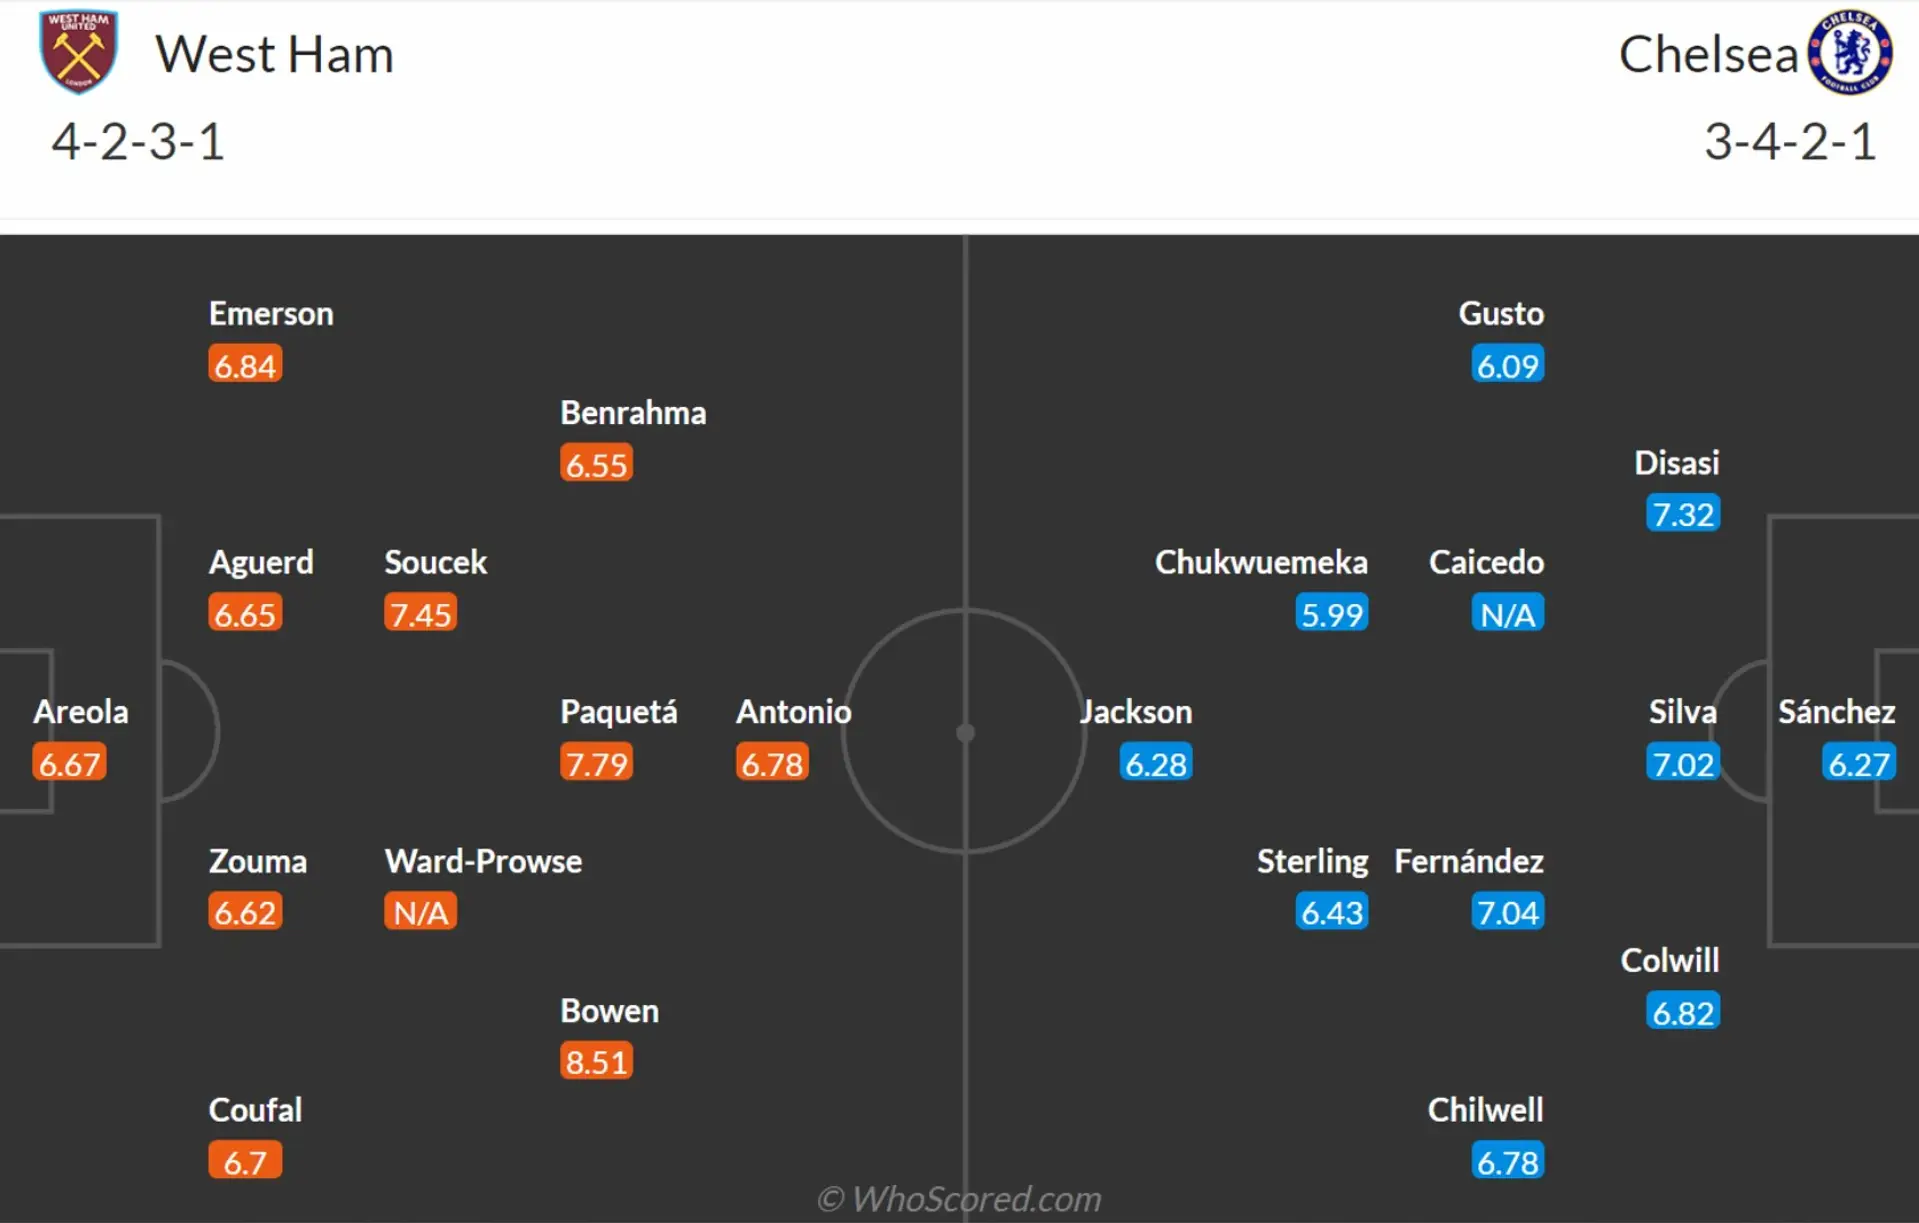The height and width of the screenshot is (1223, 1919).
Task: Open the West Ham team name
Action: tap(275, 54)
